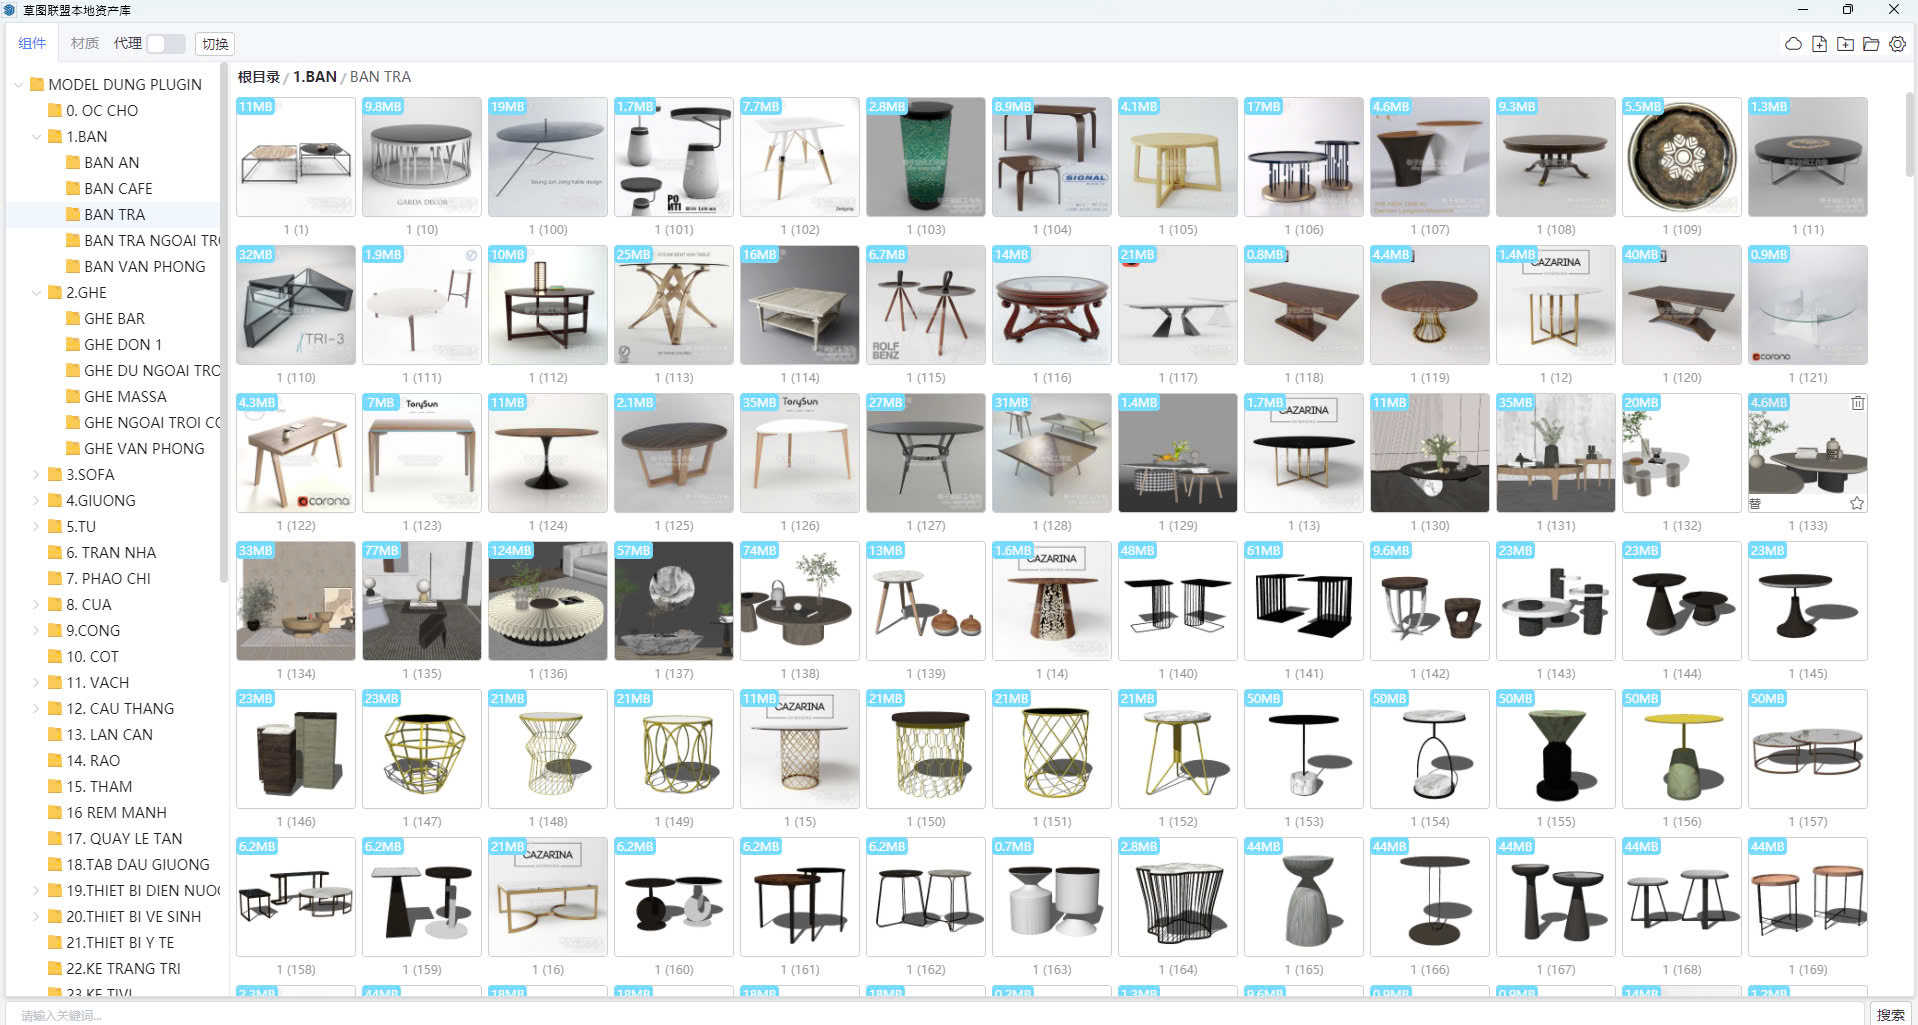This screenshot has height=1025, width=1918.
Task: Collapse the 1.BAN folder tree
Action: 37,137
